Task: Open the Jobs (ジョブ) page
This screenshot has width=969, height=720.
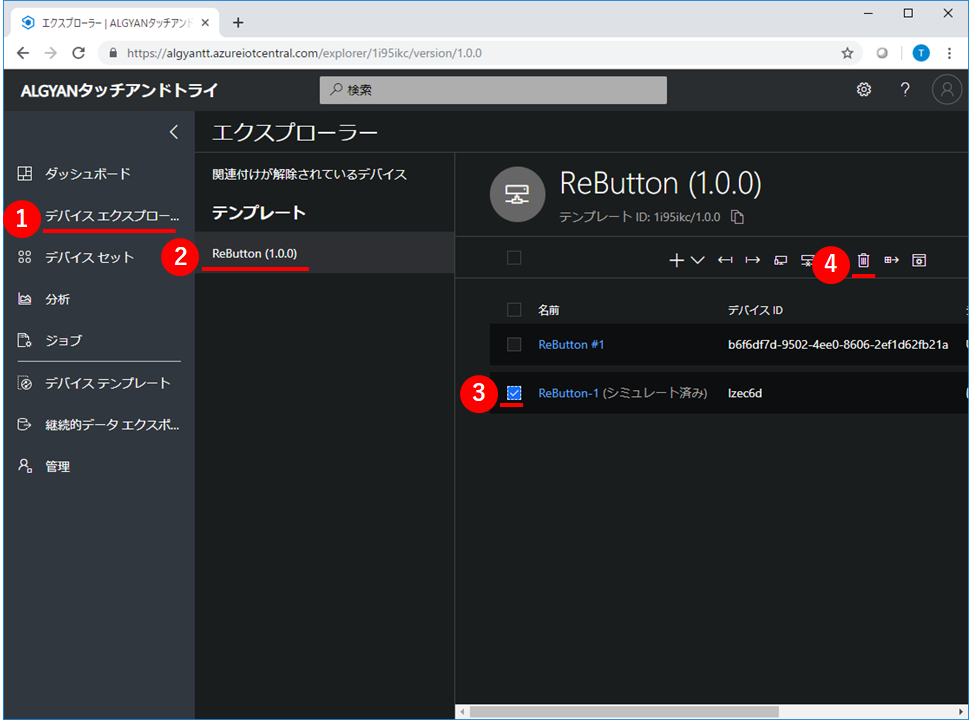Action: [63, 341]
